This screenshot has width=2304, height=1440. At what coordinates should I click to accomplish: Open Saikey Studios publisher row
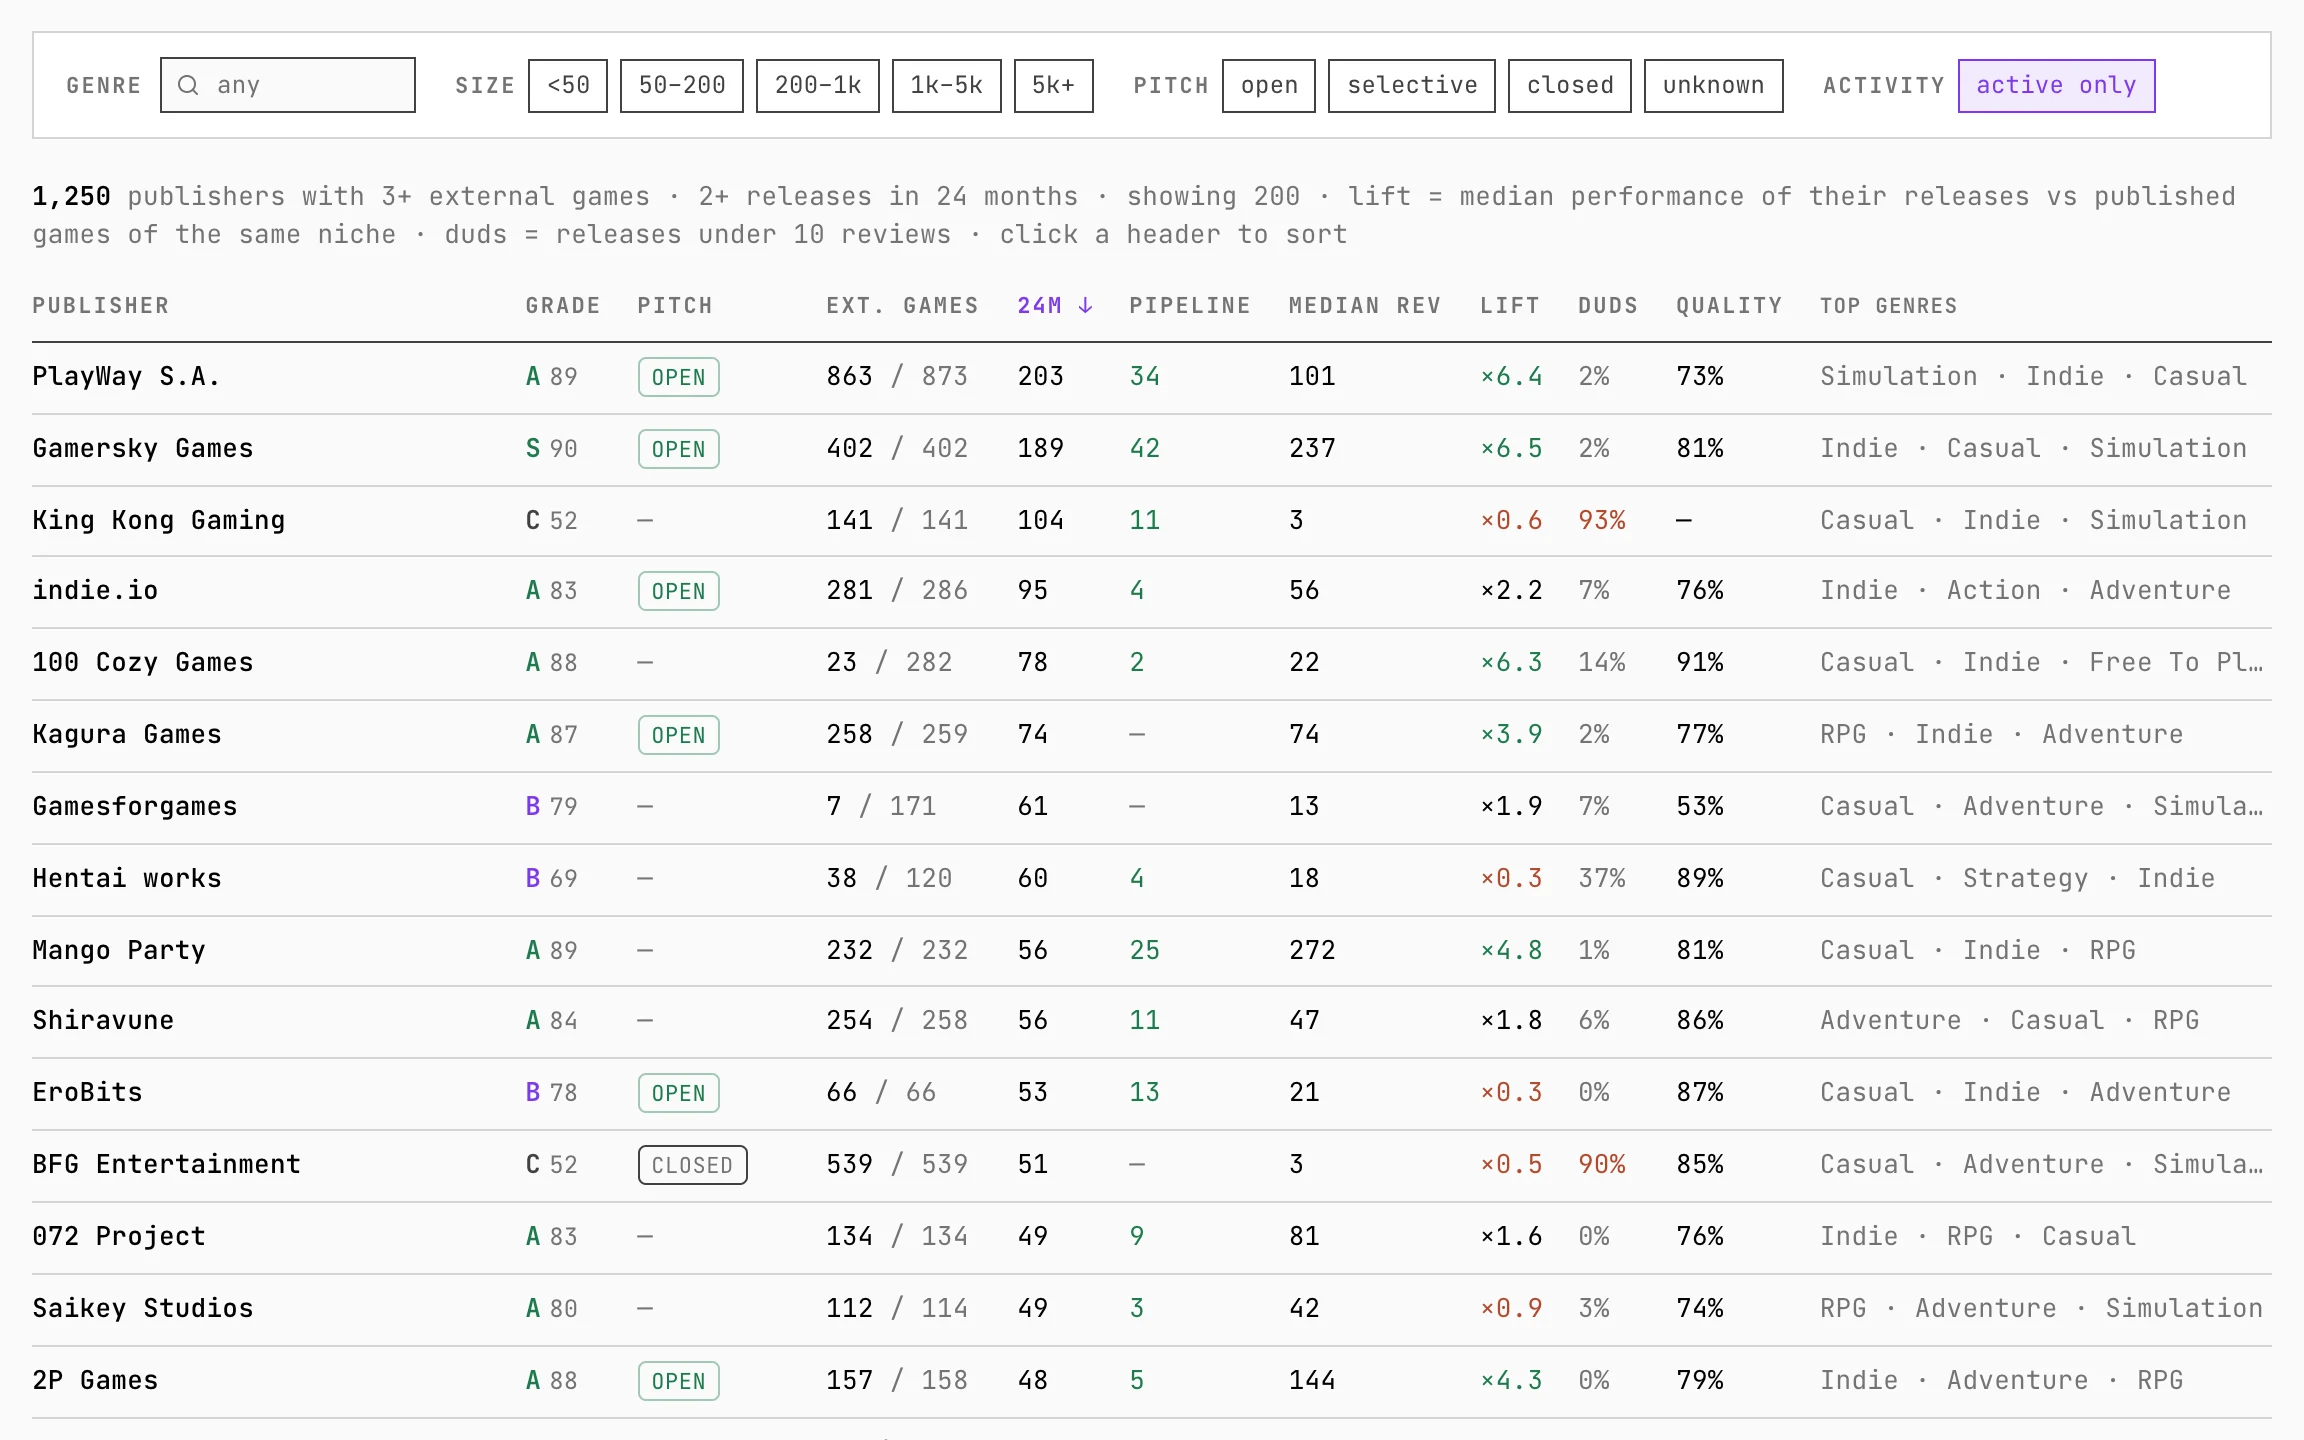pos(1152,1309)
